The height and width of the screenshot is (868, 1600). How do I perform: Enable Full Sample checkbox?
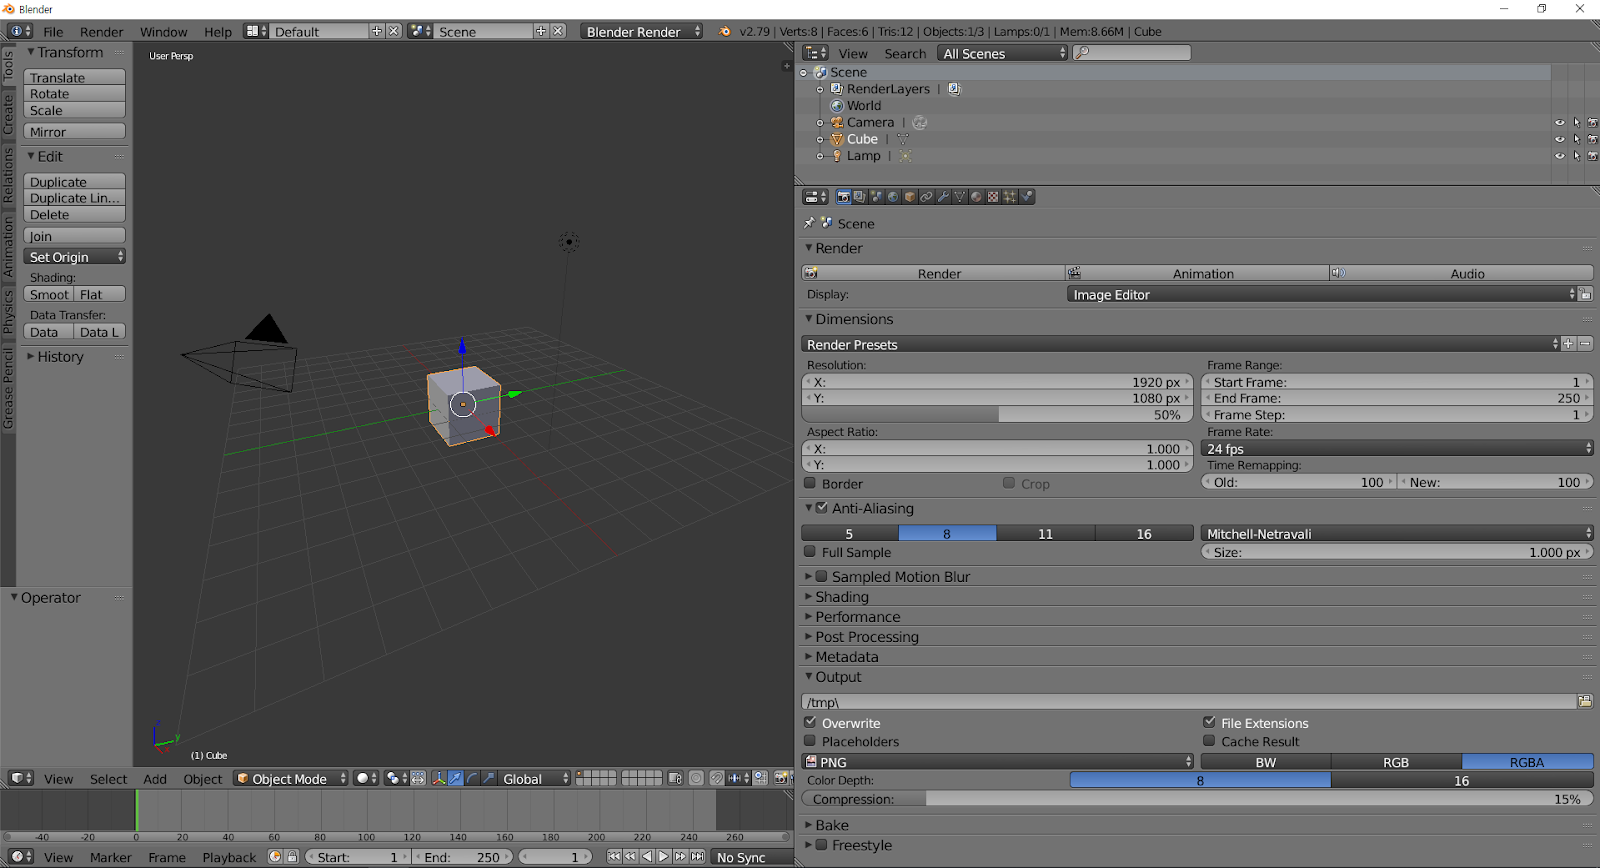click(x=810, y=551)
